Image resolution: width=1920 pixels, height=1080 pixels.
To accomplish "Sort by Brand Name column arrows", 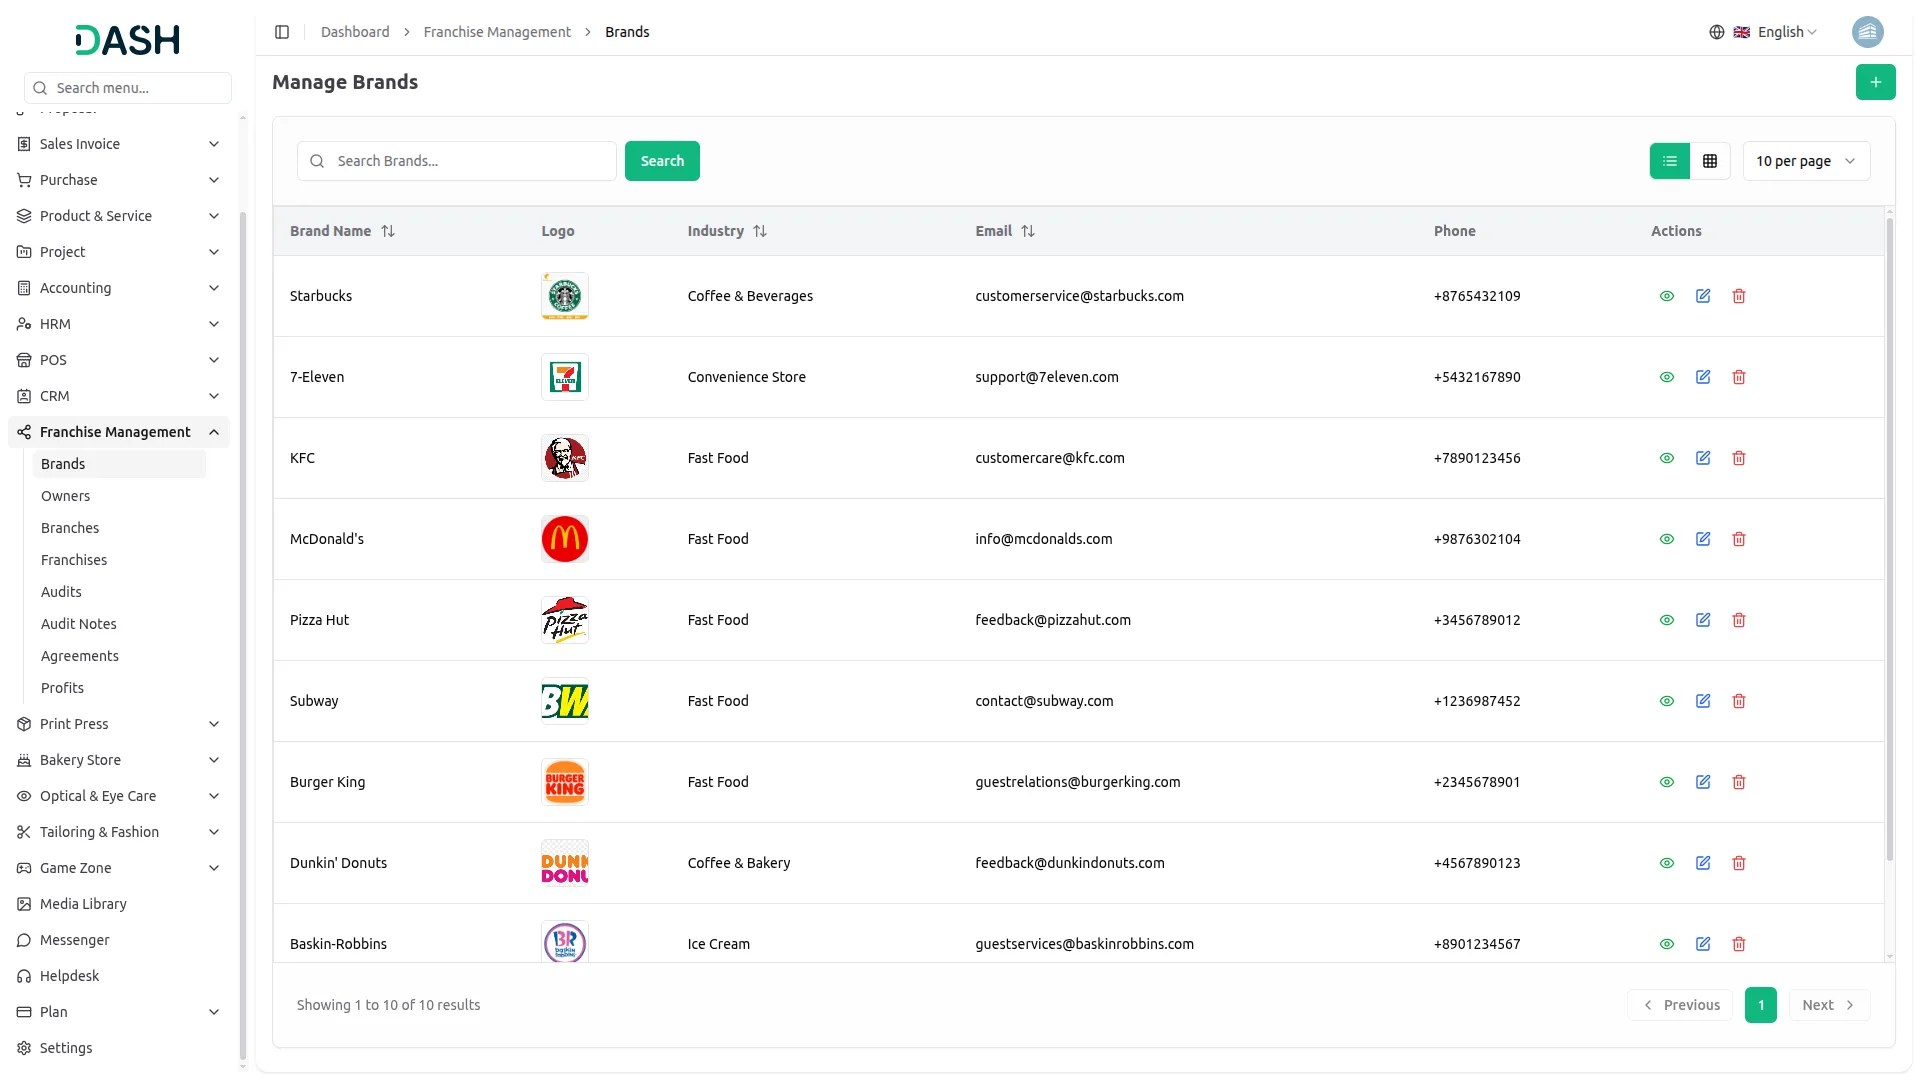I will point(388,231).
